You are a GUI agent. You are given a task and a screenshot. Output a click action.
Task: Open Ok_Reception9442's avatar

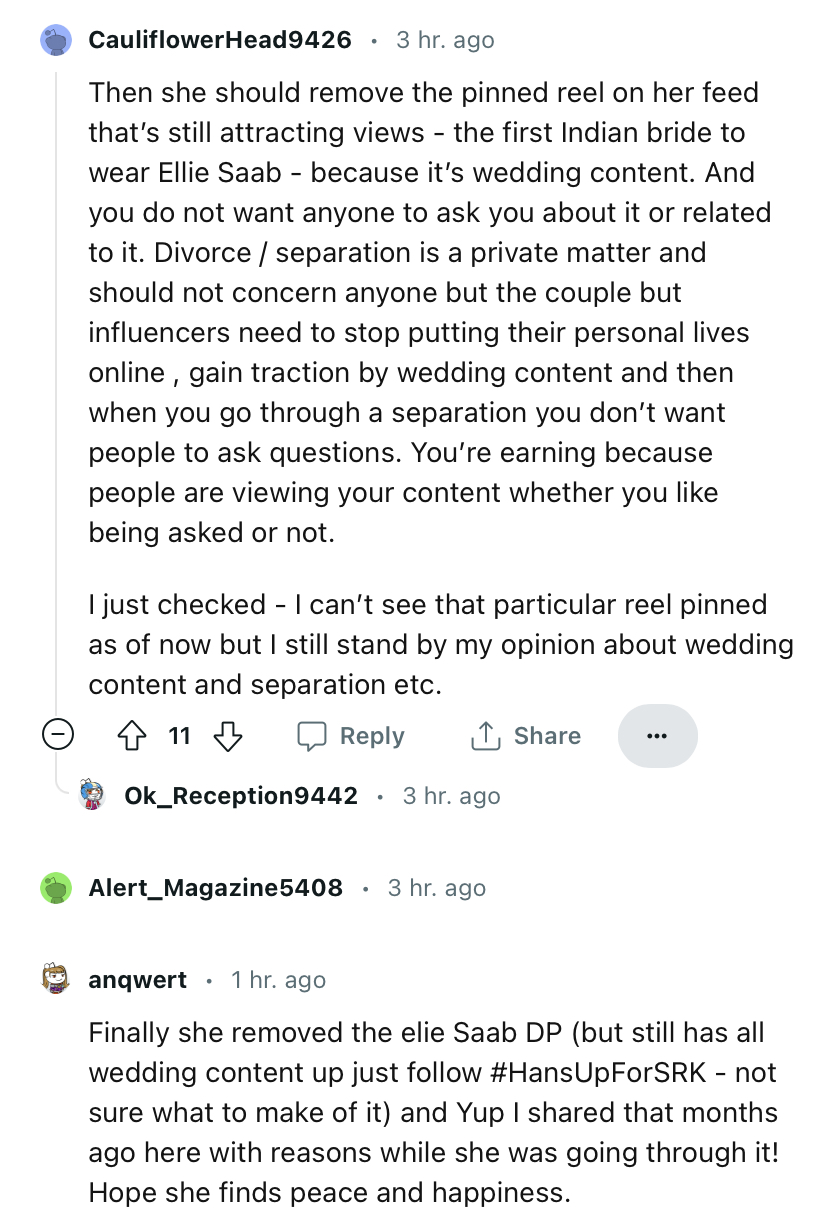point(93,796)
